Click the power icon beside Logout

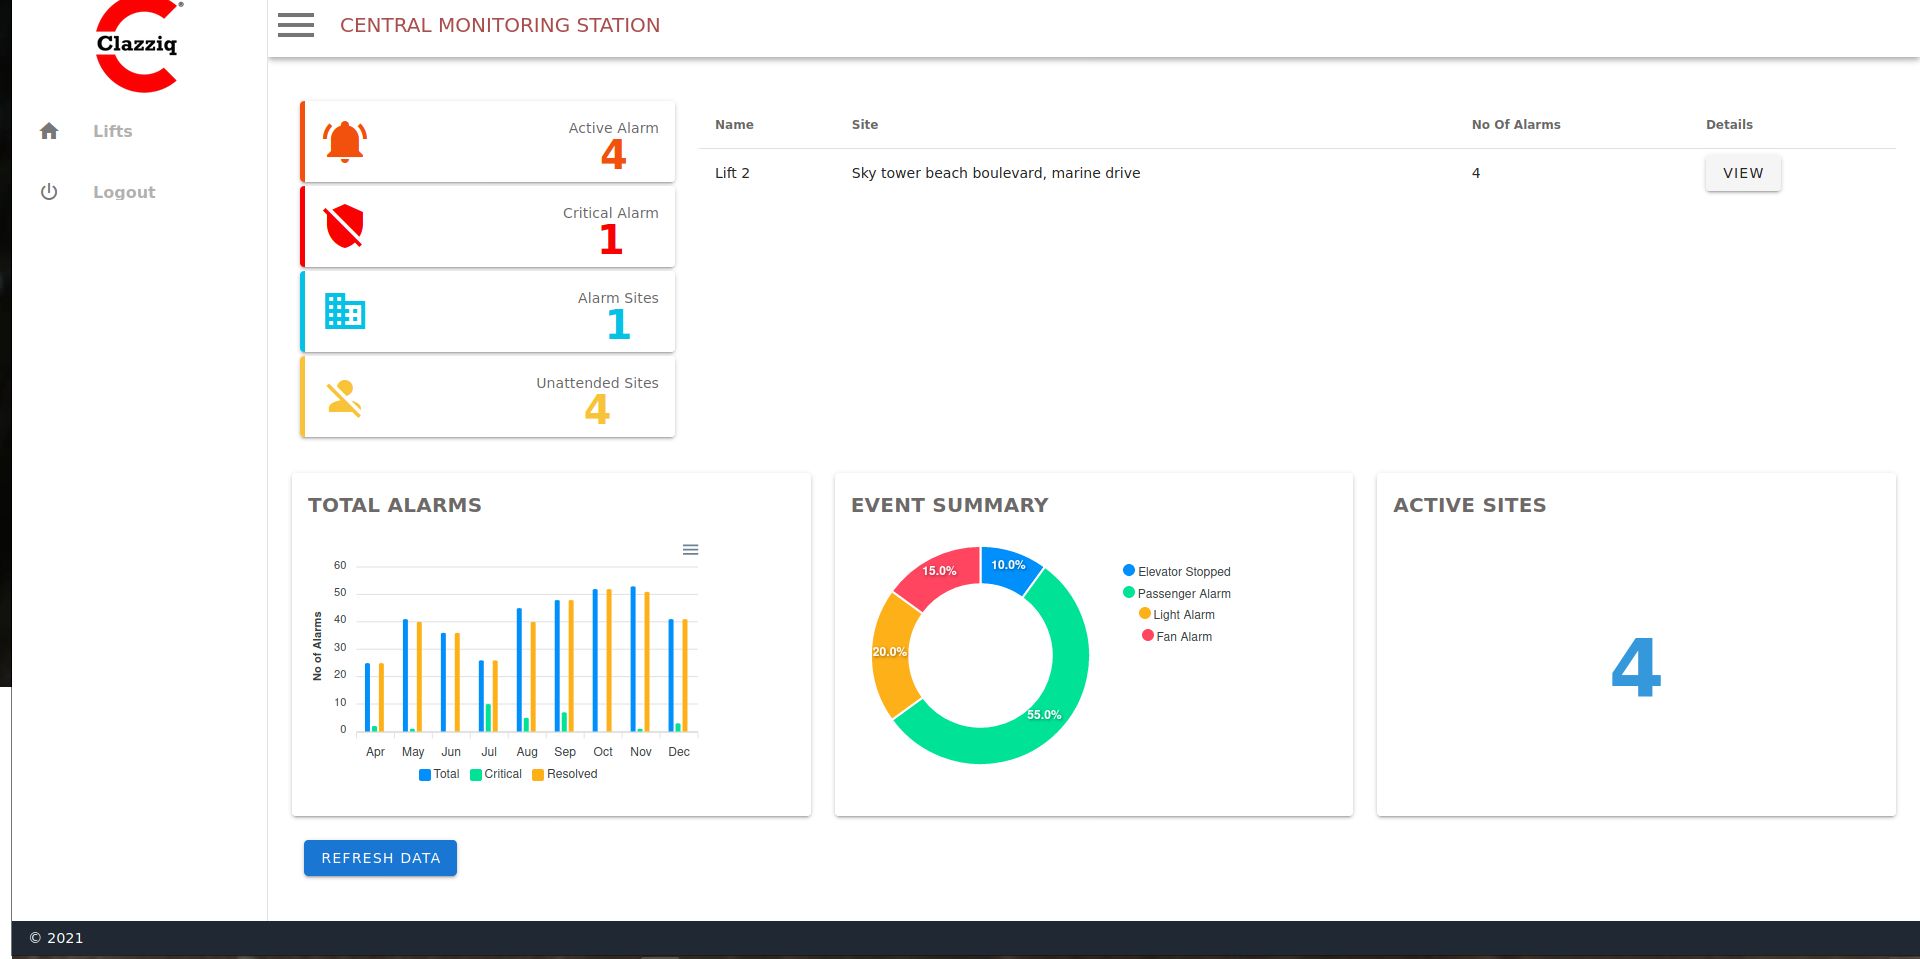point(49,192)
